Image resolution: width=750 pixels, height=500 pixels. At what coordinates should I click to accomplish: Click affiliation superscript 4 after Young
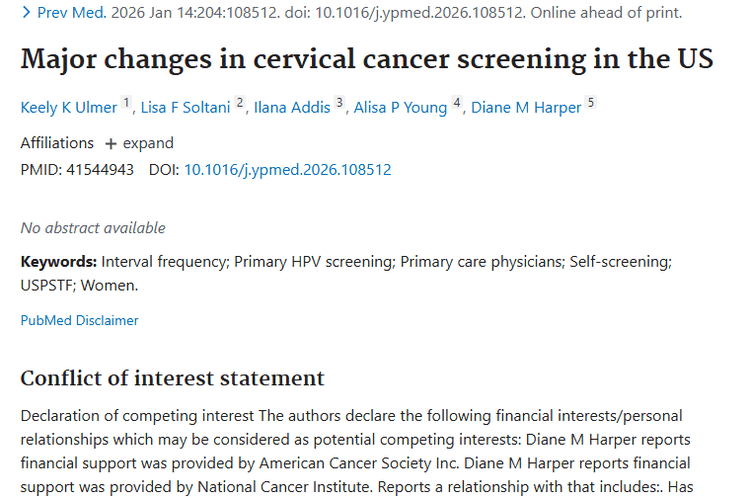[x=456, y=103]
